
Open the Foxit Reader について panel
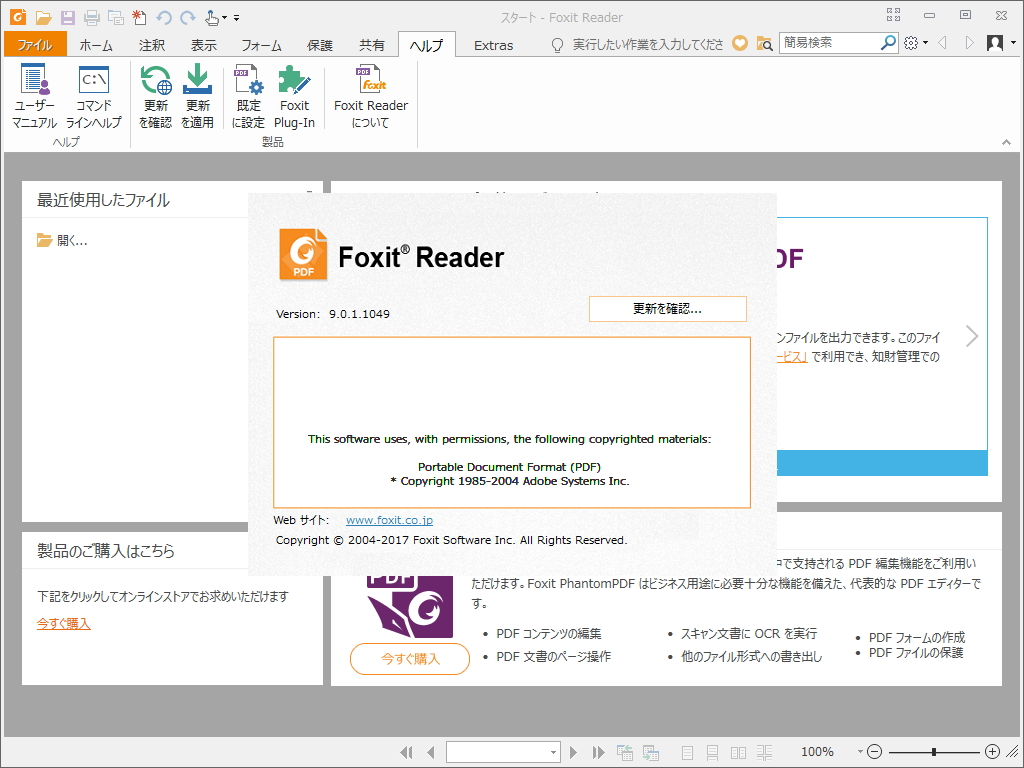click(370, 95)
